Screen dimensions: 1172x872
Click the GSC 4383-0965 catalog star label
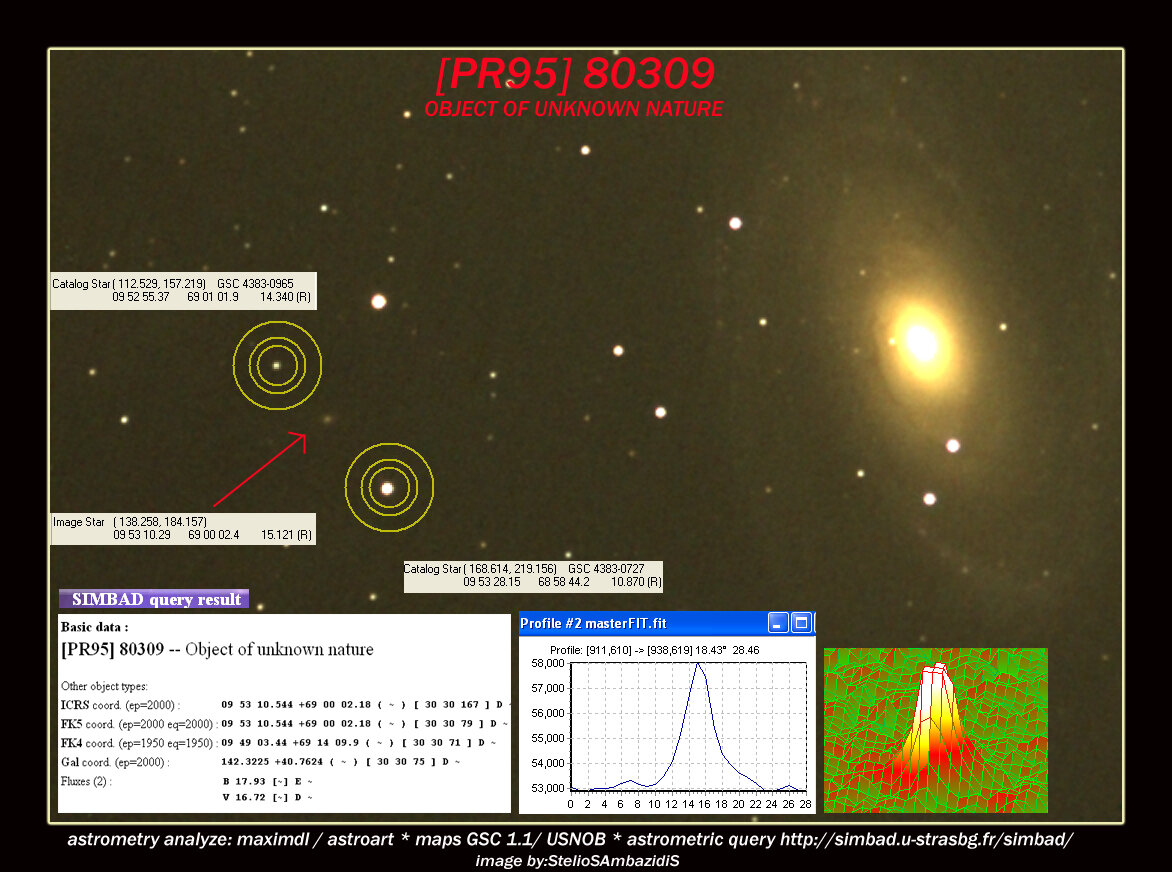coord(183,291)
